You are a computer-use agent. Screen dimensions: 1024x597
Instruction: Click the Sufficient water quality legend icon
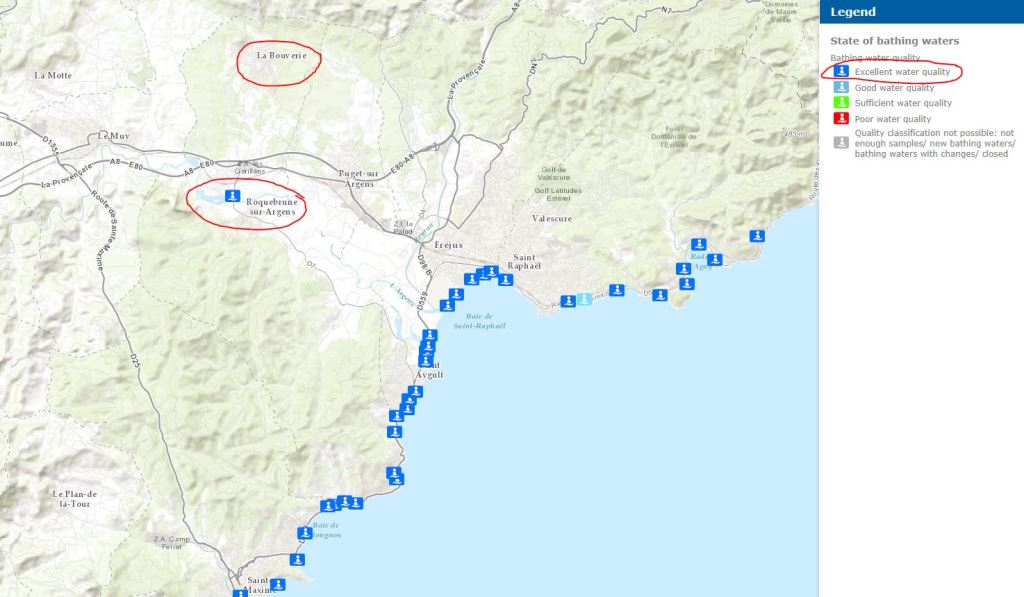click(841, 103)
